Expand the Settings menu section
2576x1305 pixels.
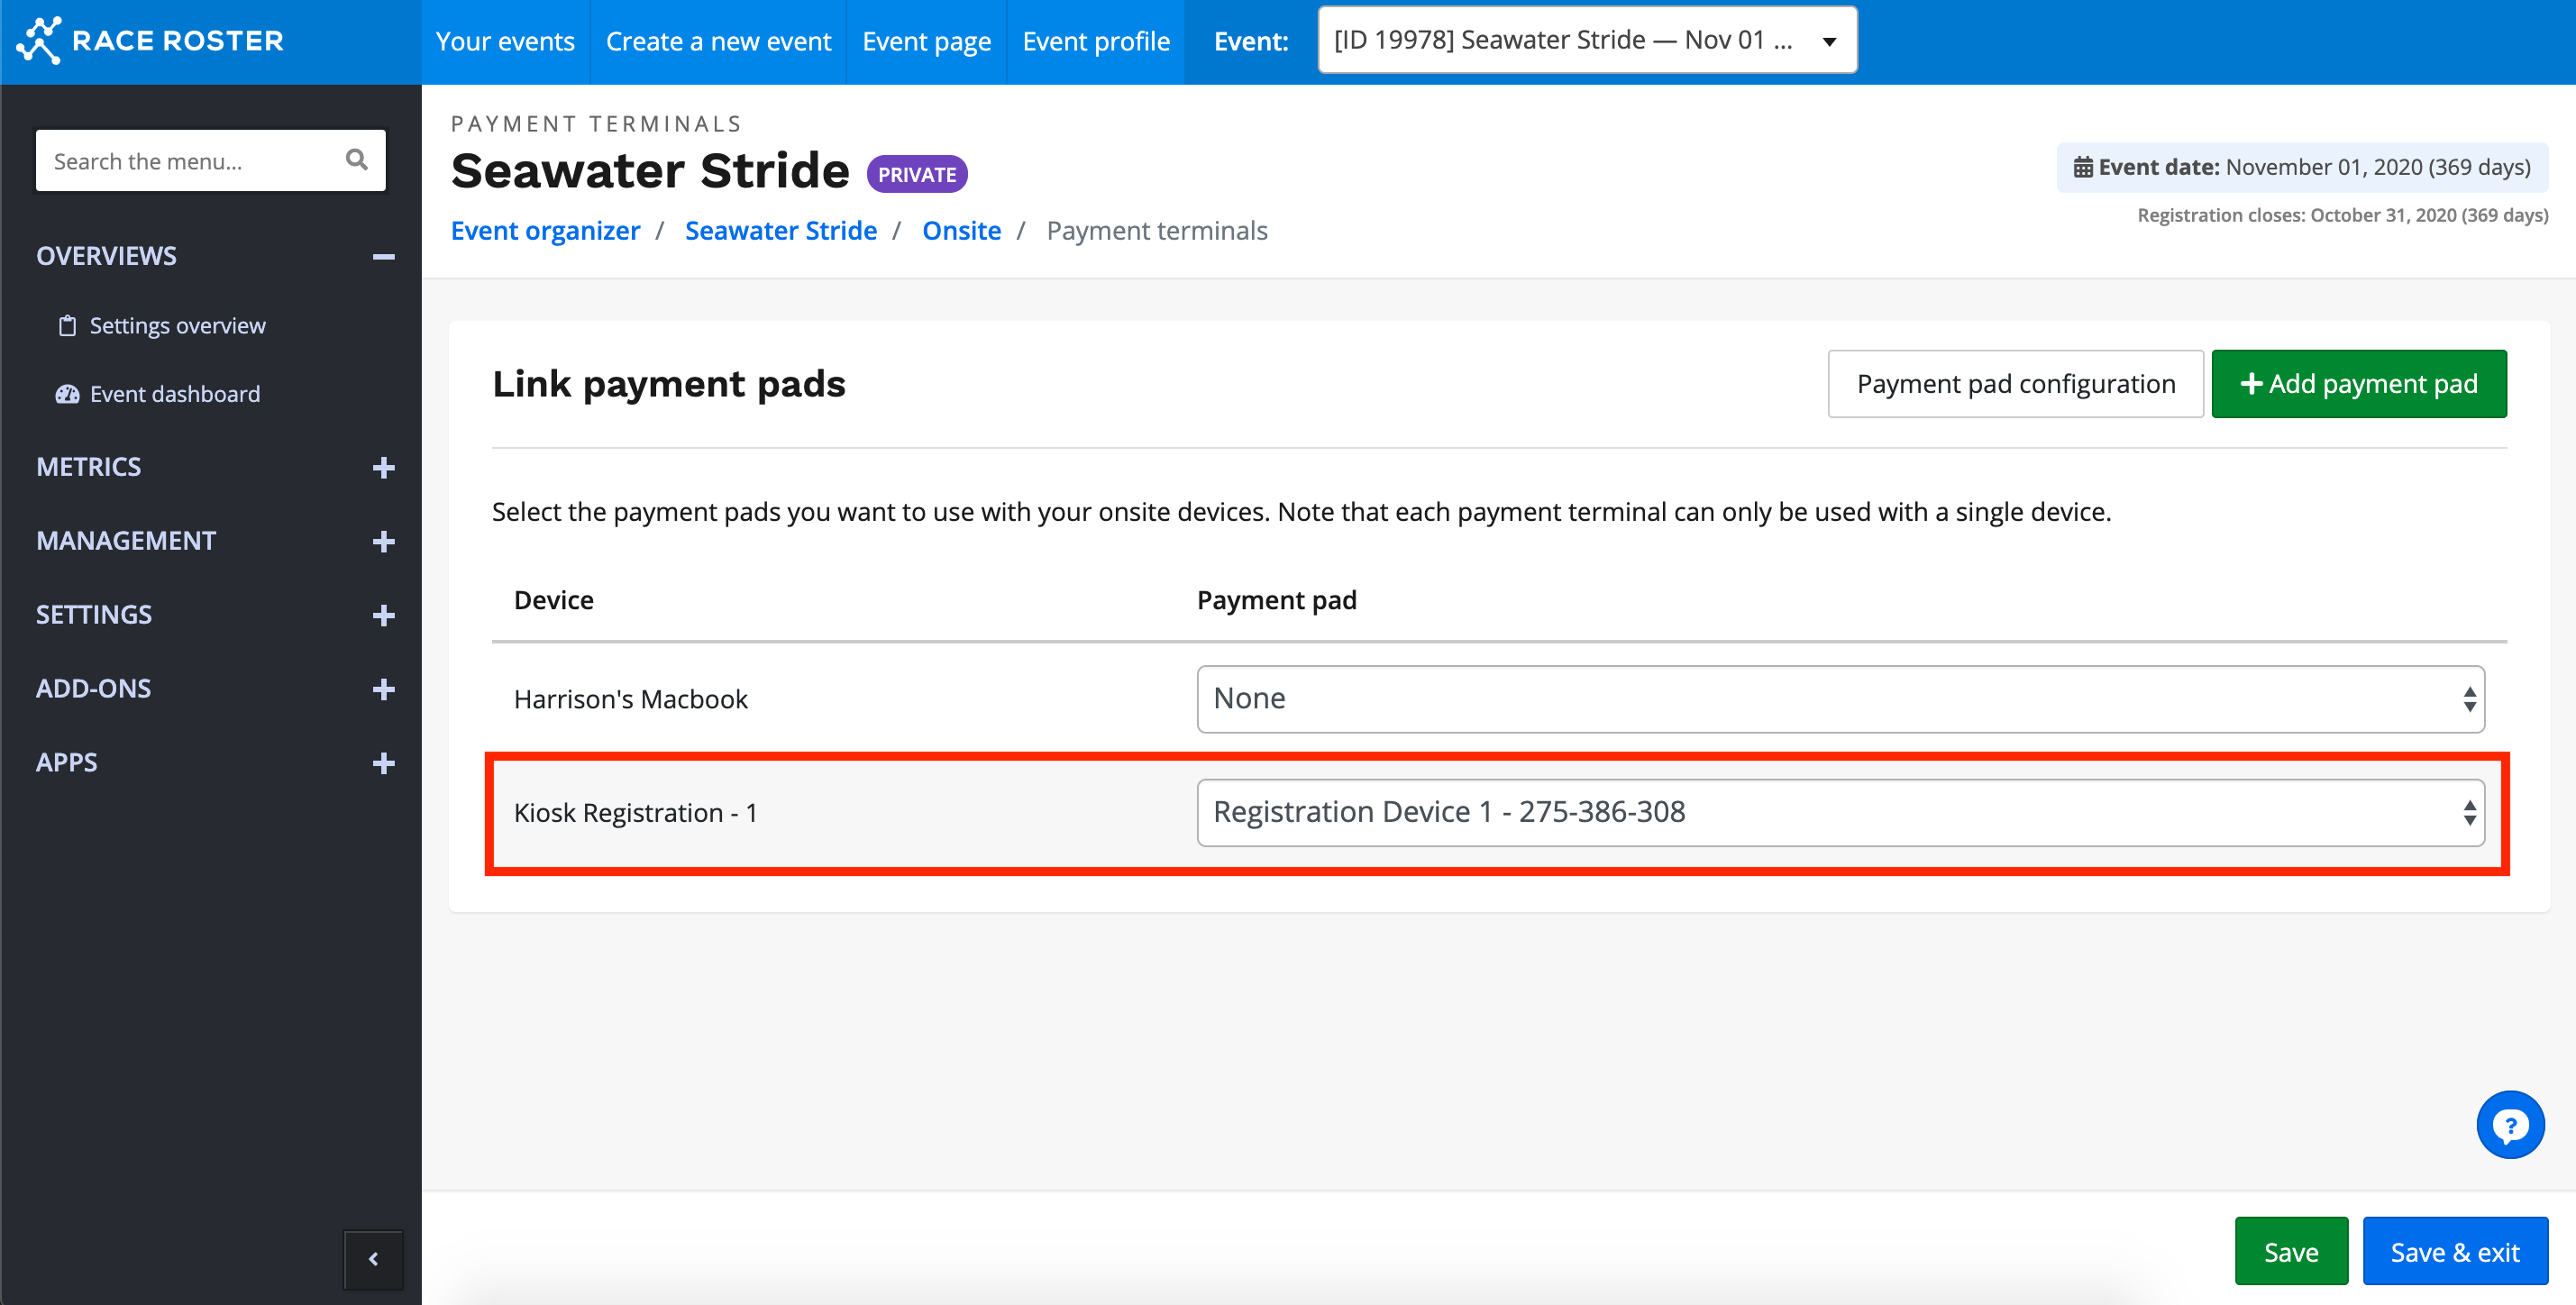(383, 615)
